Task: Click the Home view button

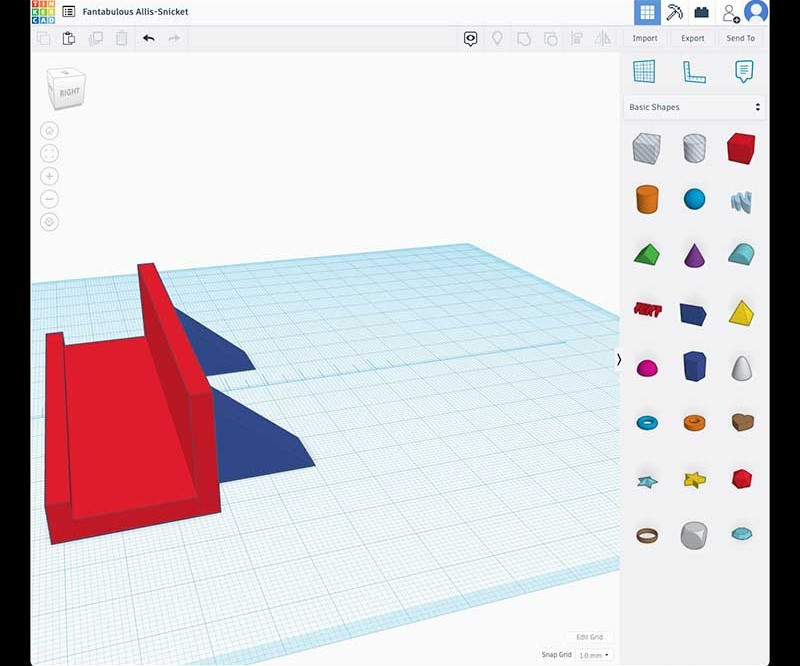Action: coord(50,131)
